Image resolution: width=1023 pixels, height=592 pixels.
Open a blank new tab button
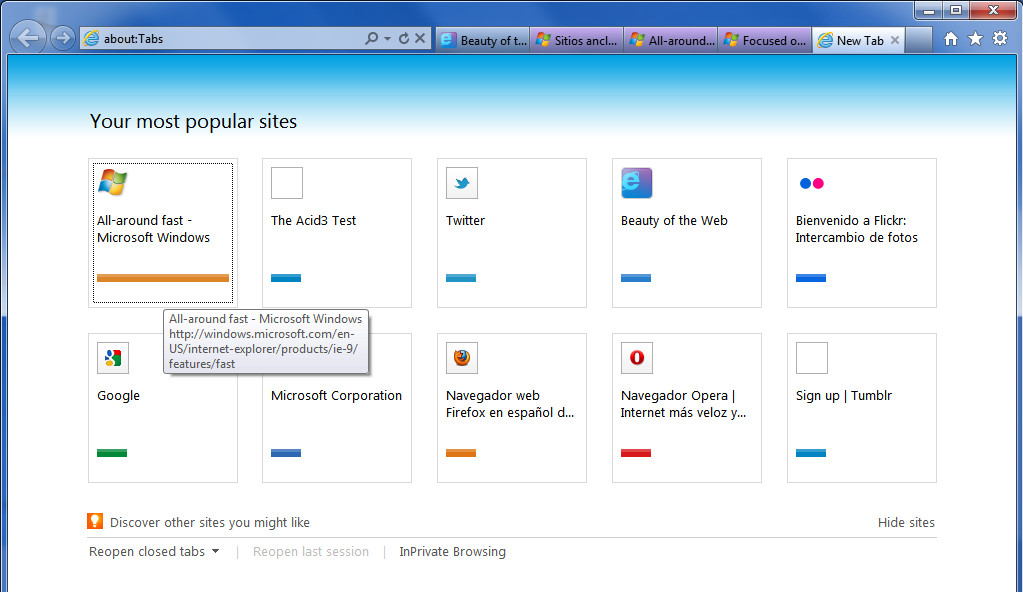click(x=919, y=40)
